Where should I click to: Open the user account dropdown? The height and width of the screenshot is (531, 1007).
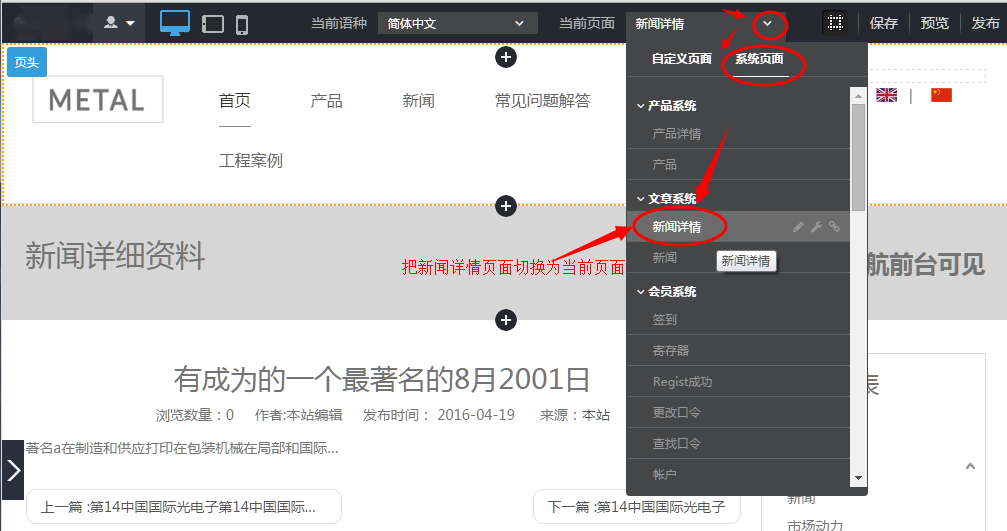(x=120, y=23)
